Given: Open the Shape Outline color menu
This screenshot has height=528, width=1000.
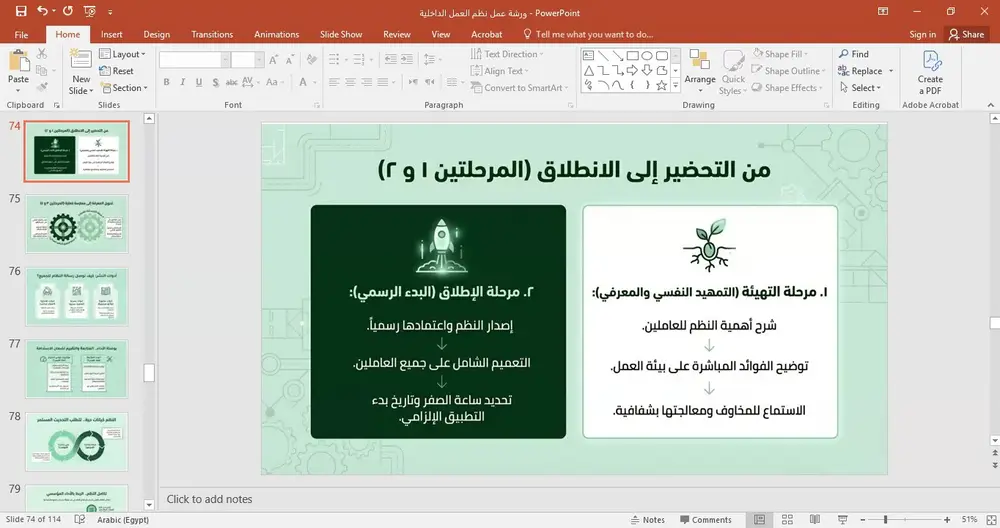Looking at the screenshot, I should click(788, 71).
